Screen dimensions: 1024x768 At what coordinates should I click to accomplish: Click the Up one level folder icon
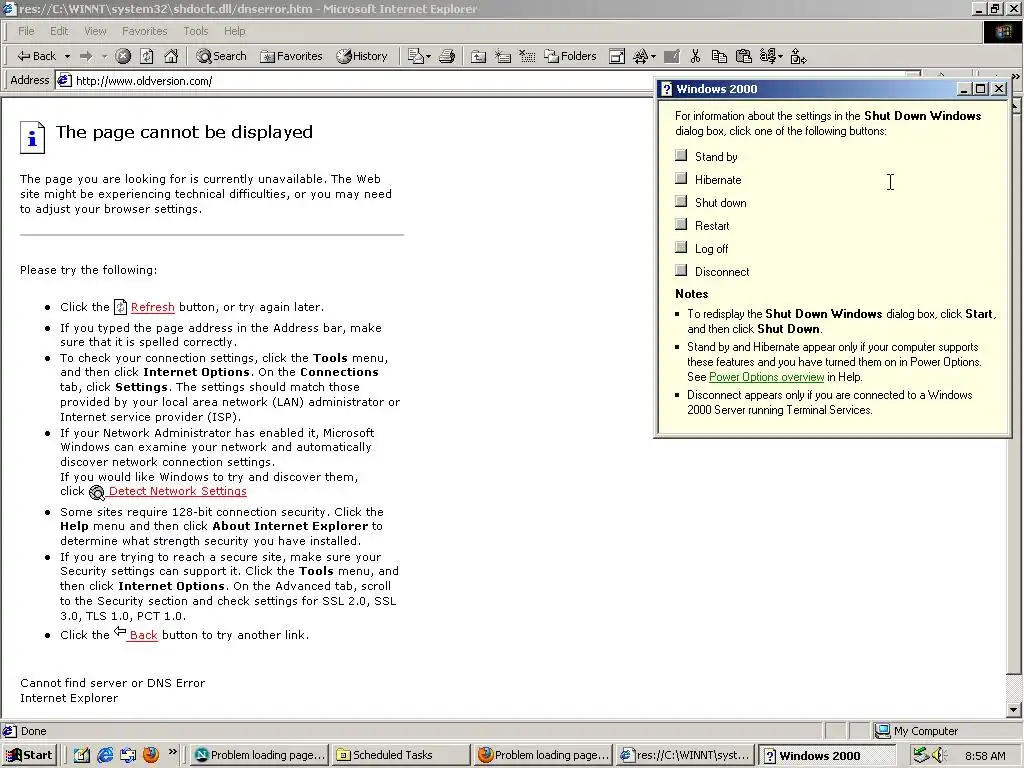[478, 56]
